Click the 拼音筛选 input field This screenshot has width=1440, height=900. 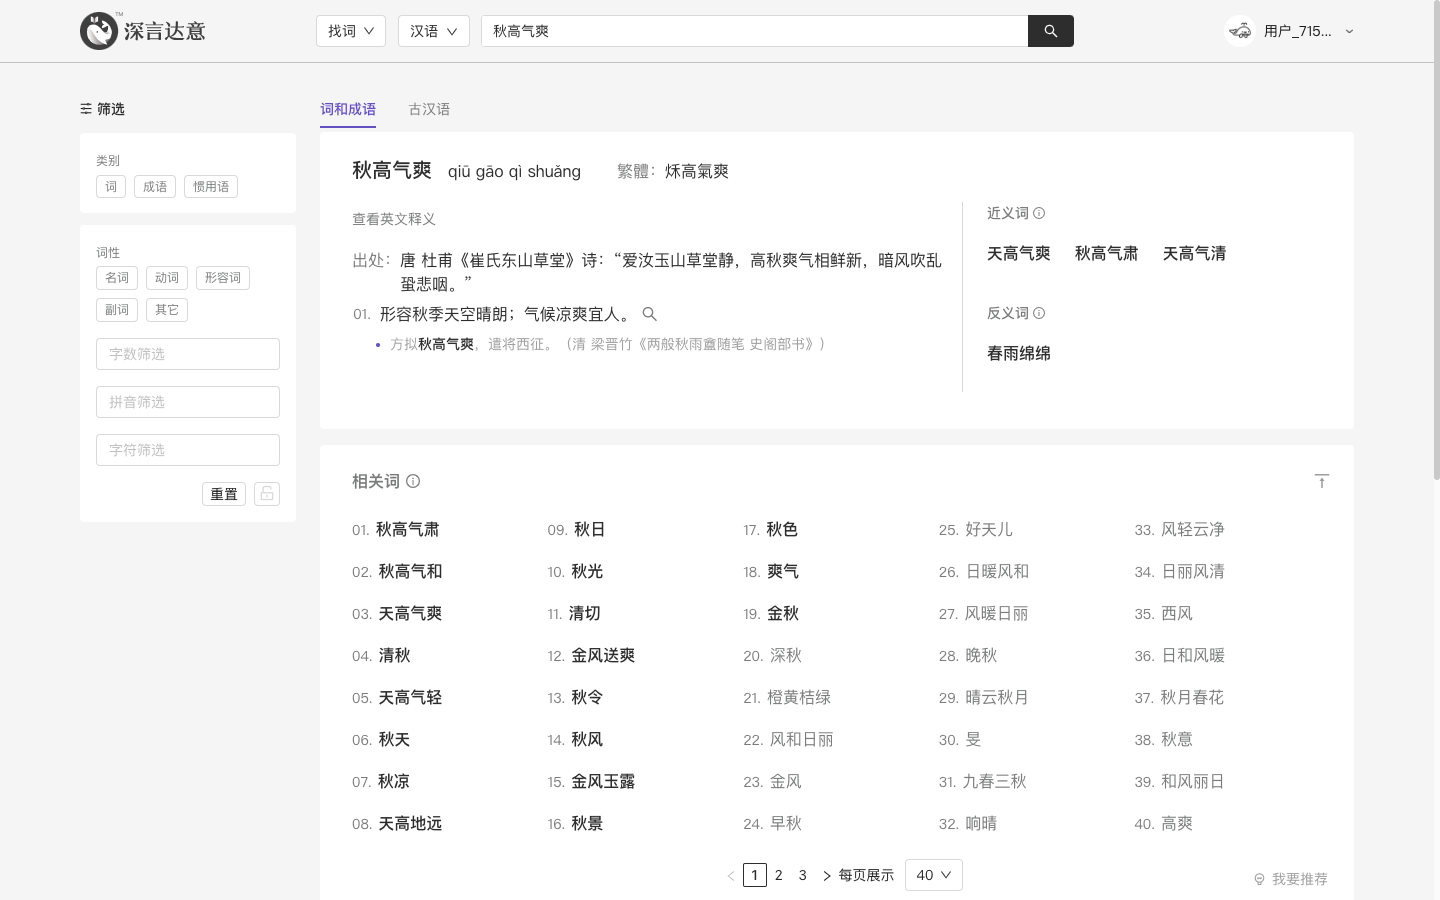(188, 402)
